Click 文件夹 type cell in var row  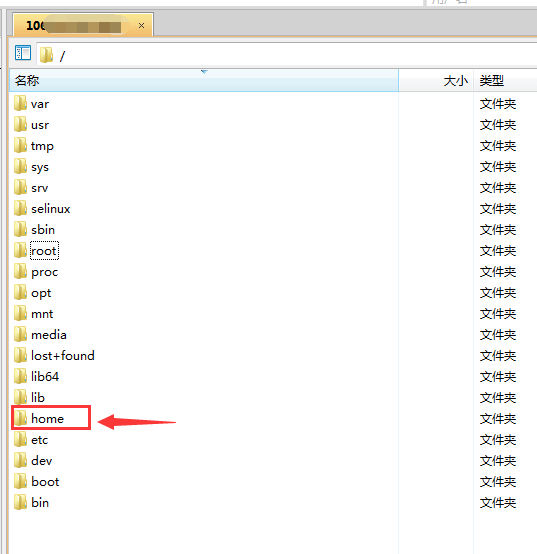[498, 104]
